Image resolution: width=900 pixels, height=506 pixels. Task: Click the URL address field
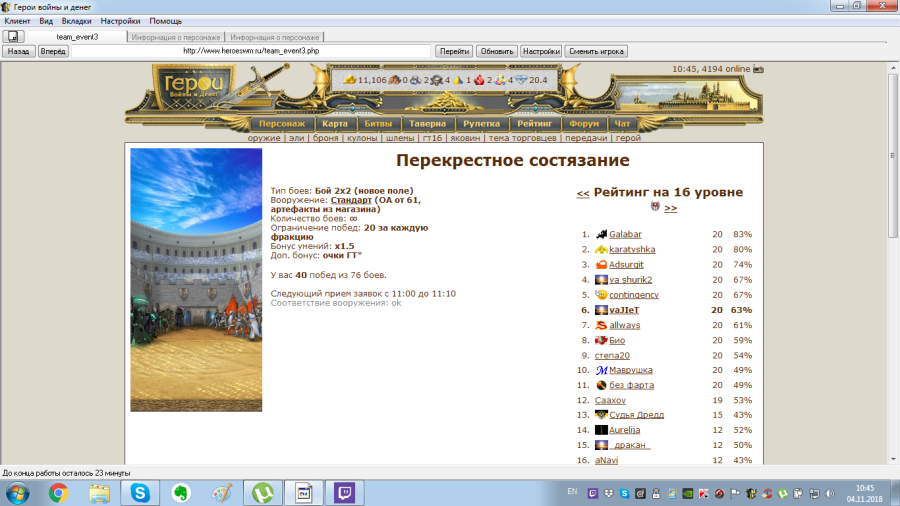pos(251,51)
